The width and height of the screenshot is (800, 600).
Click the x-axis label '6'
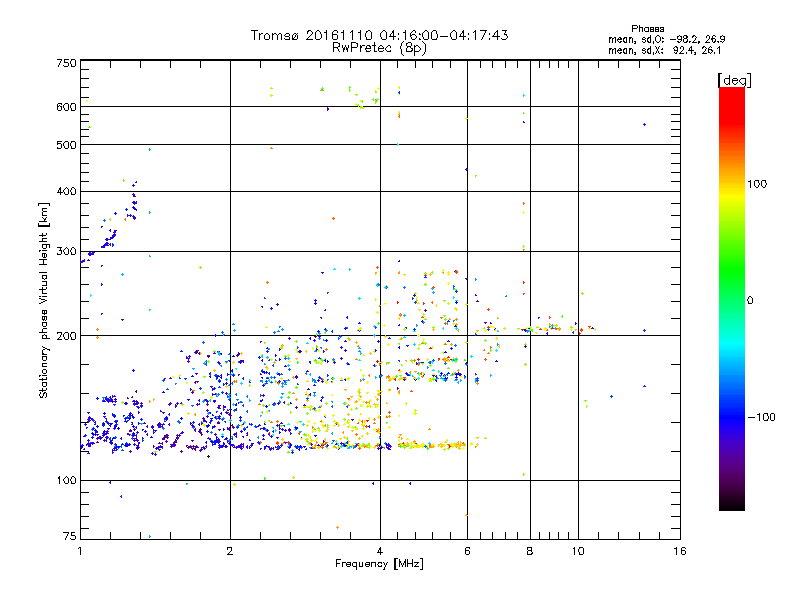(467, 551)
